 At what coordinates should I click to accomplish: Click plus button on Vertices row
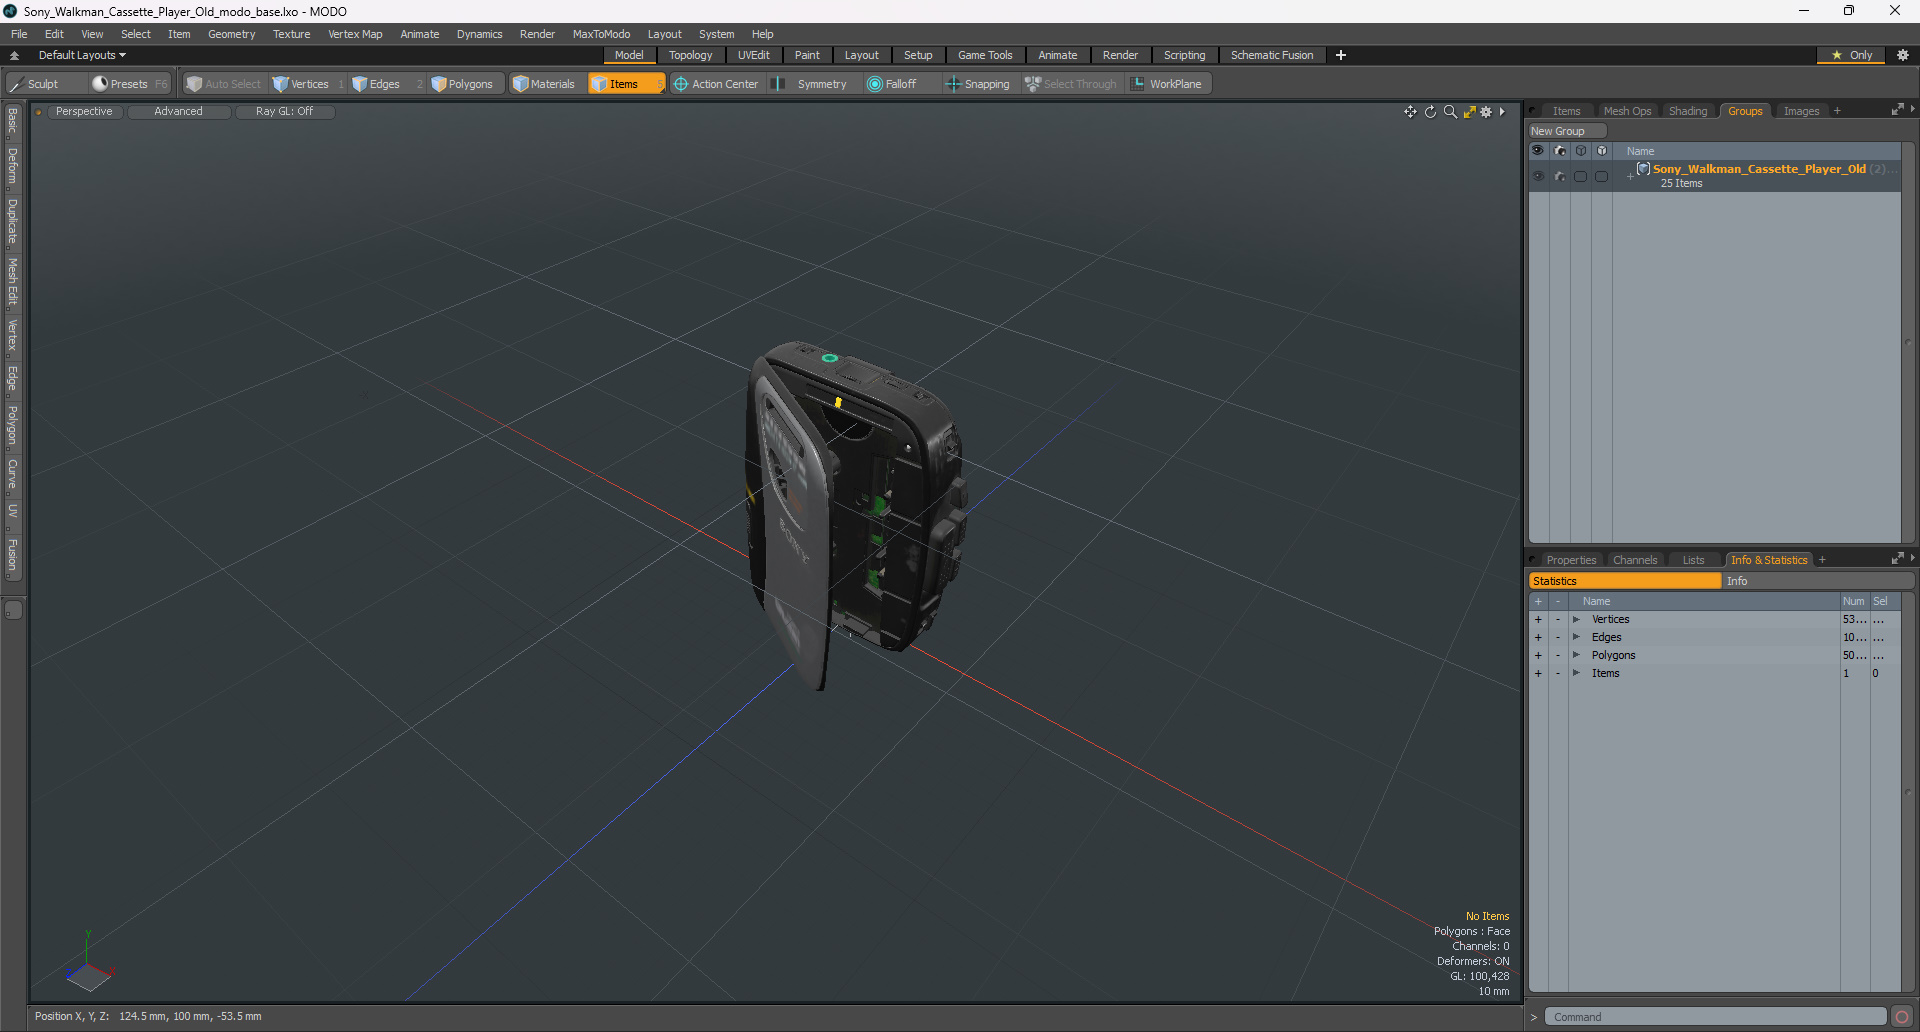[x=1538, y=620]
